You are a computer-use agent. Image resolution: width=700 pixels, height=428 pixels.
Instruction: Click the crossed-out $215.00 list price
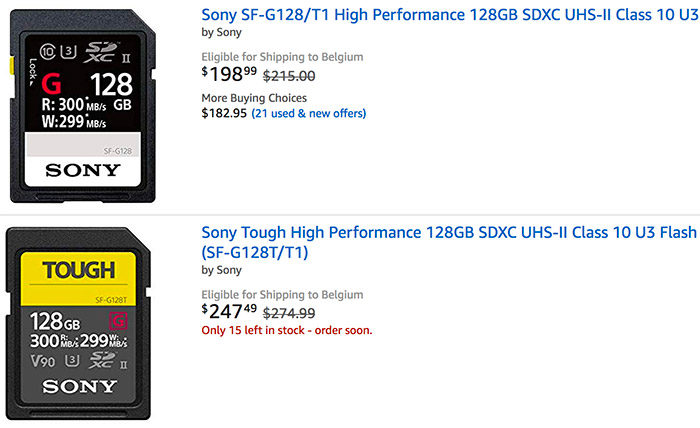point(289,76)
